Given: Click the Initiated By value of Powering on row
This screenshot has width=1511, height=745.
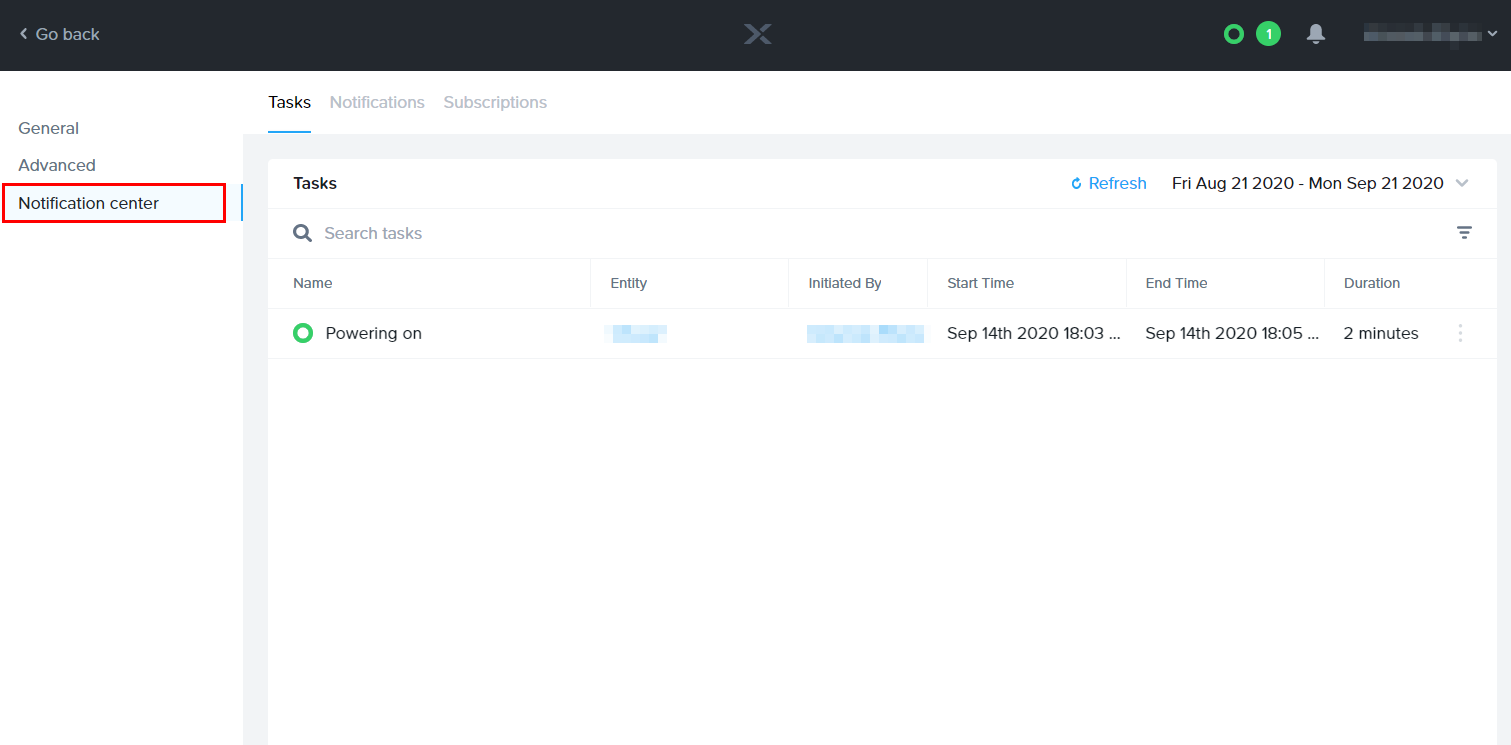Looking at the screenshot, I should pos(865,333).
